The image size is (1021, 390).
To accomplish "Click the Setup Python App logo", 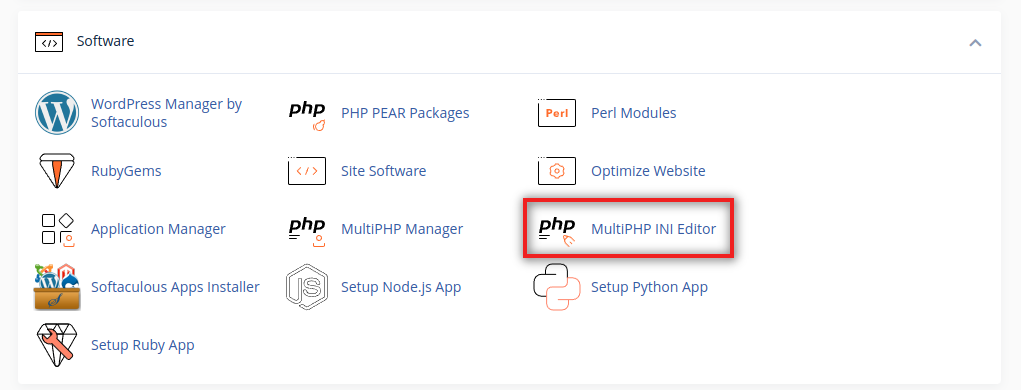I will [x=557, y=287].
